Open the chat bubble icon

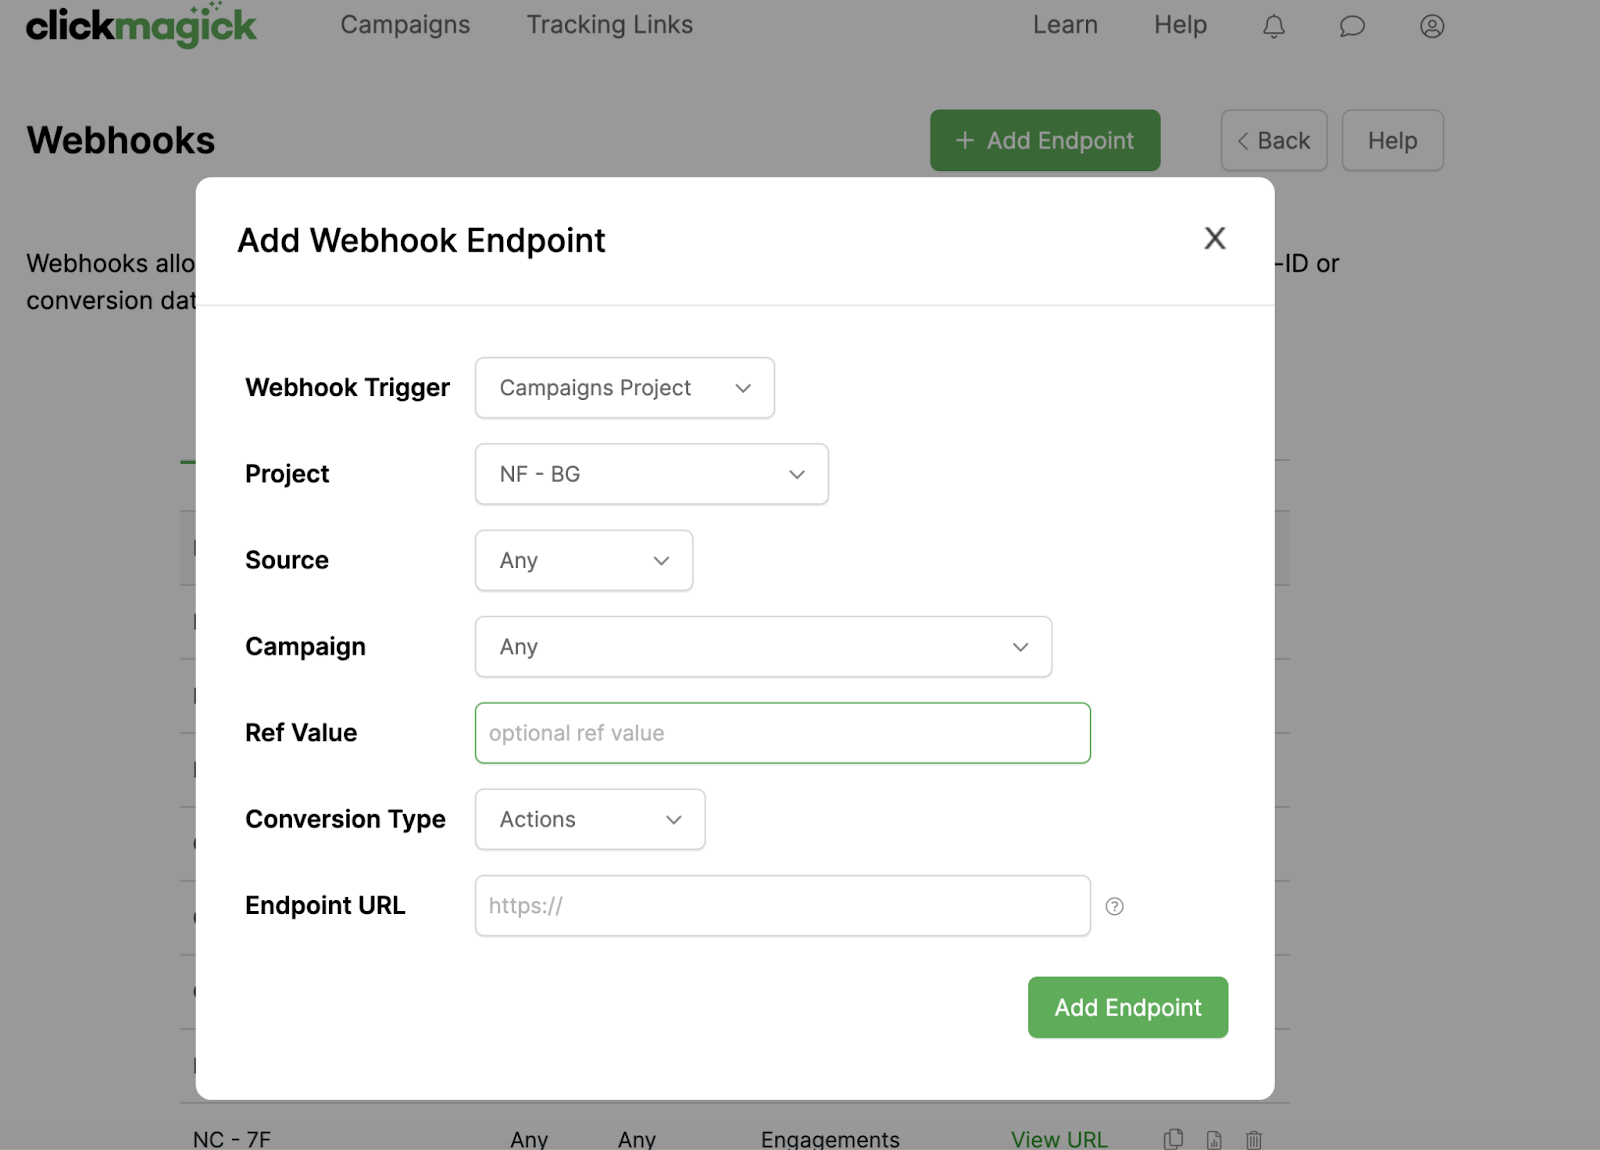click(1352, 26)
